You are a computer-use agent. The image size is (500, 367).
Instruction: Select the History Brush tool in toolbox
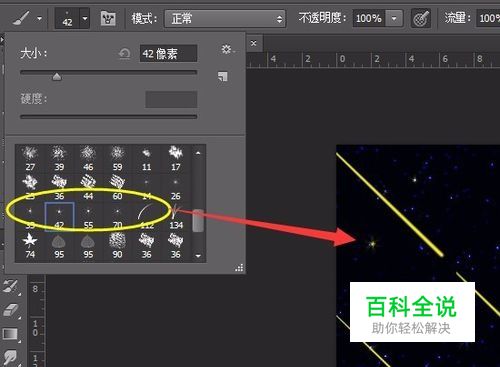pos(11,287)
